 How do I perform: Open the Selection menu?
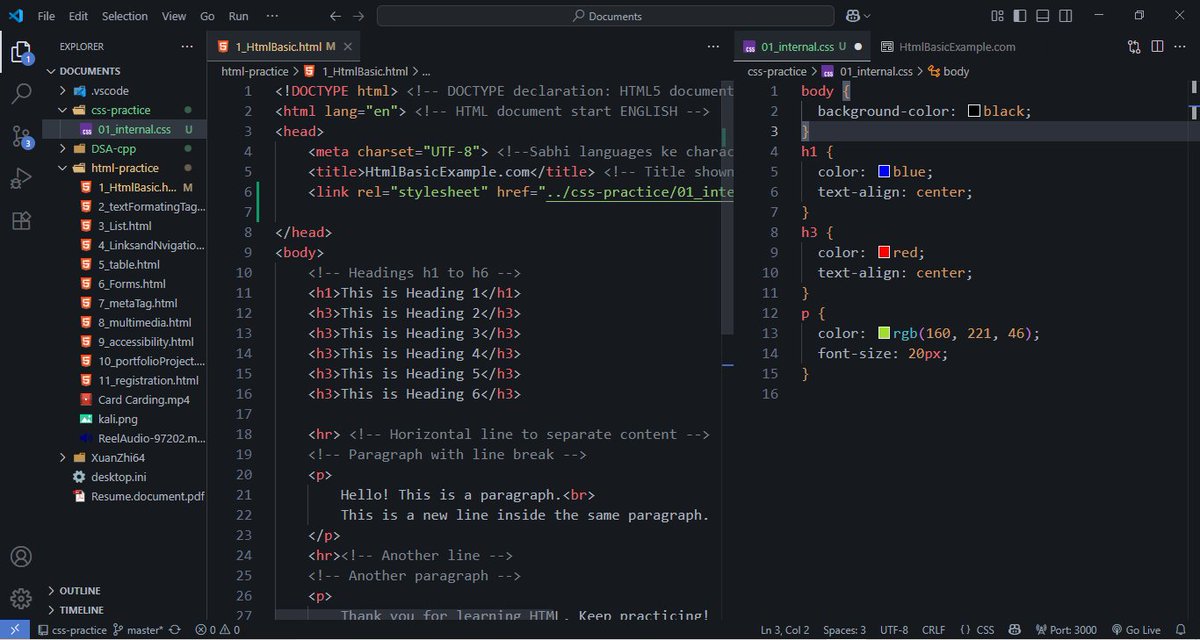pyautogui.click(x=125, y=16)
